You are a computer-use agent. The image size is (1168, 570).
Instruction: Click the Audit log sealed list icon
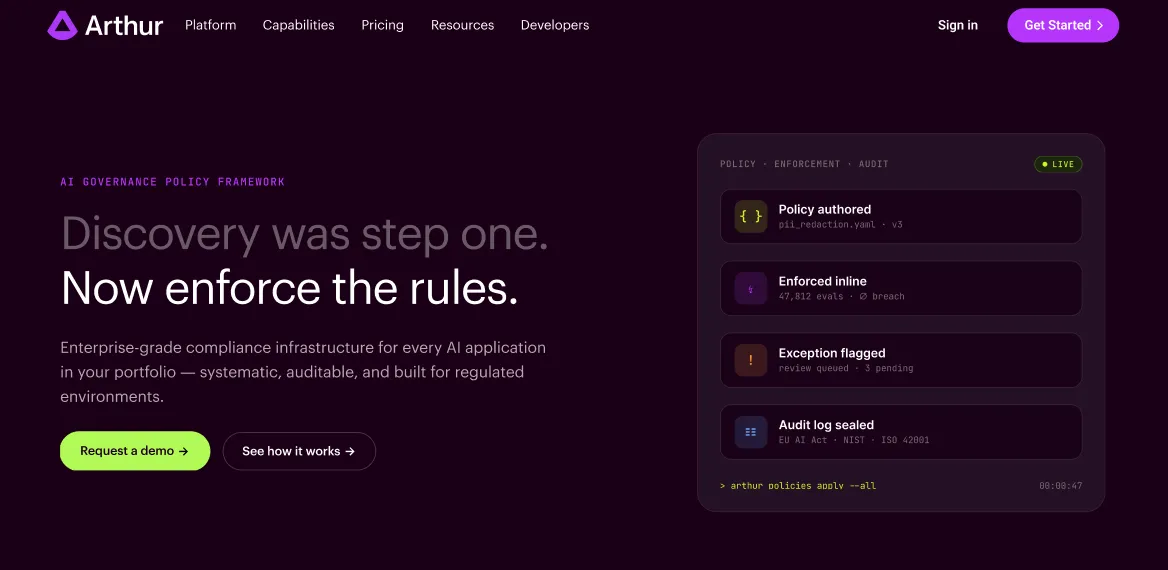(x=750, y=432)
